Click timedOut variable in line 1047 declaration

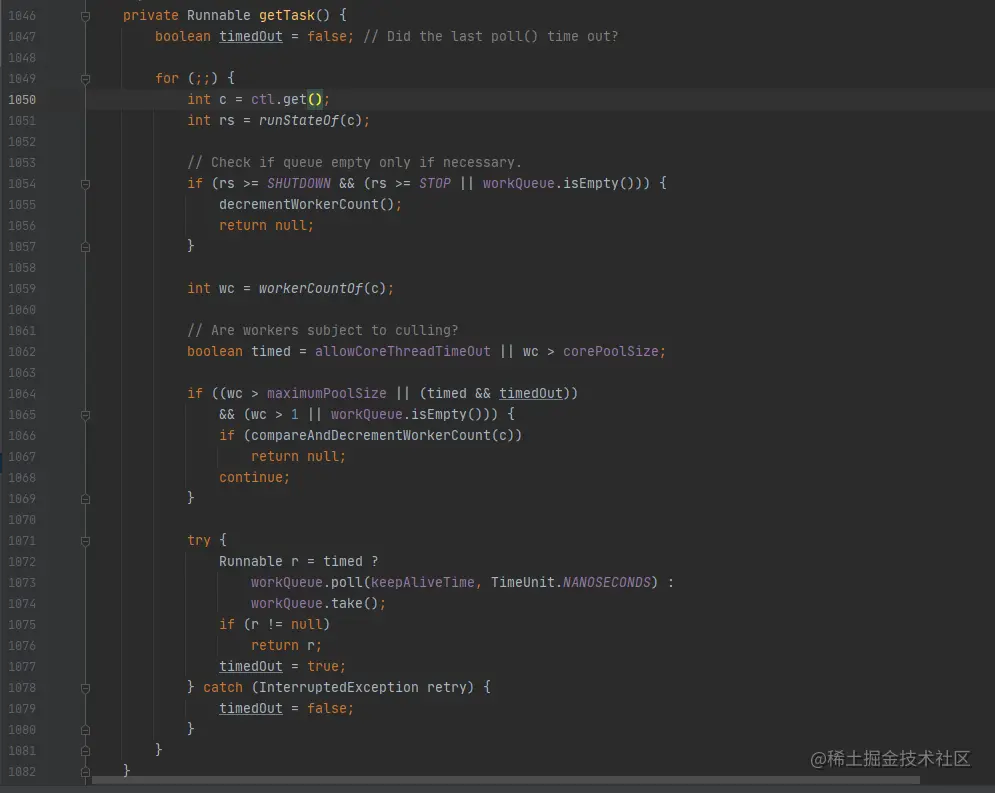(251, 36)
